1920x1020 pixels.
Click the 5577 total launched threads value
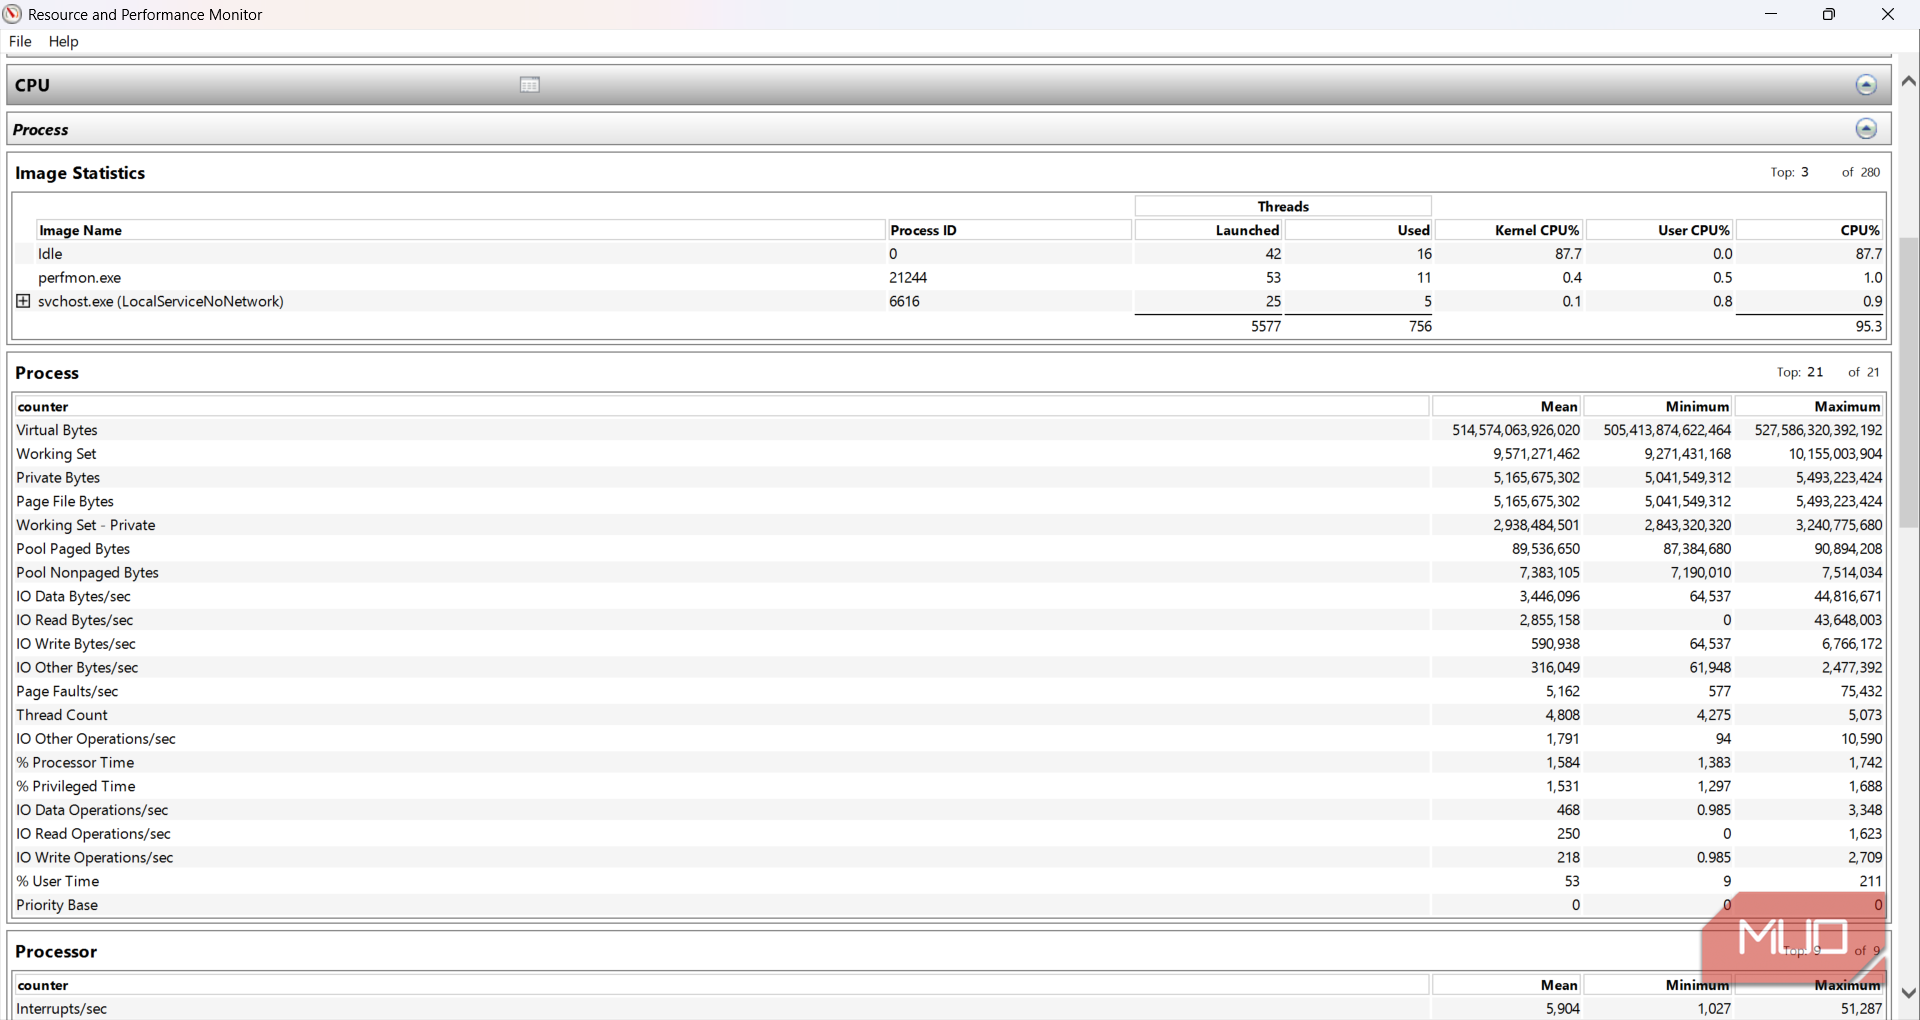(1265, 326)
